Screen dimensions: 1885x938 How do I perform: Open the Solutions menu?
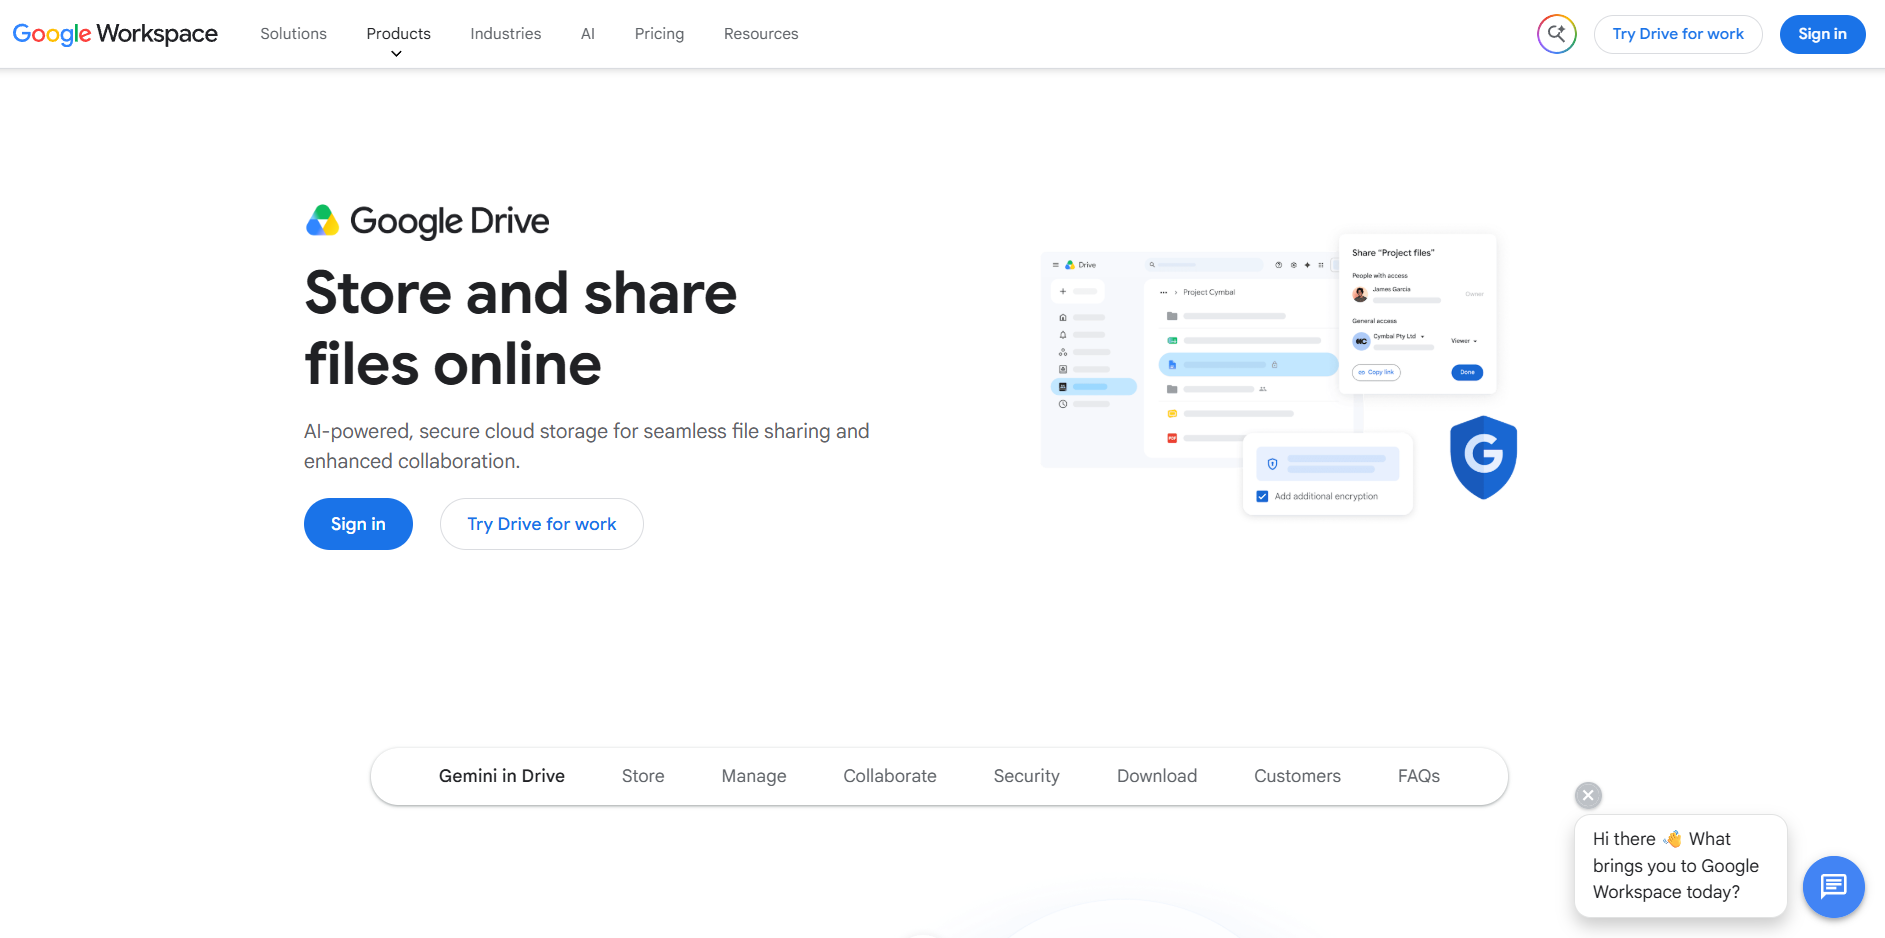pos(293,34)
